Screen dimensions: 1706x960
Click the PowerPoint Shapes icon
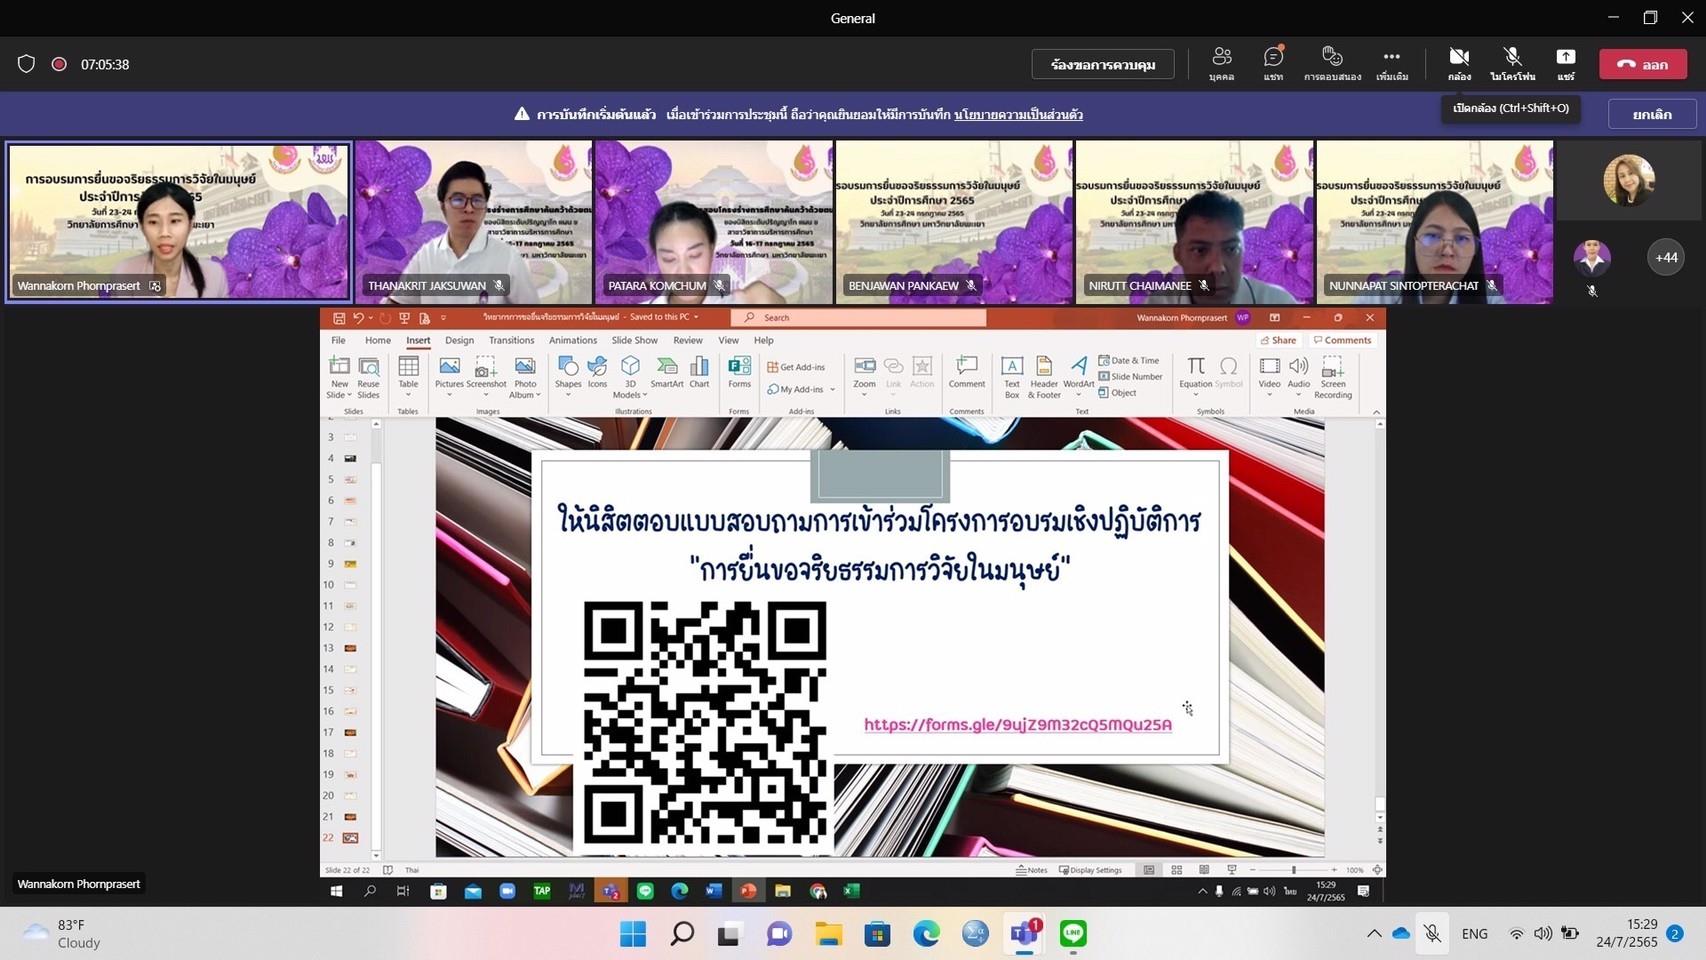pyautogui.click(x=568, y=373)
